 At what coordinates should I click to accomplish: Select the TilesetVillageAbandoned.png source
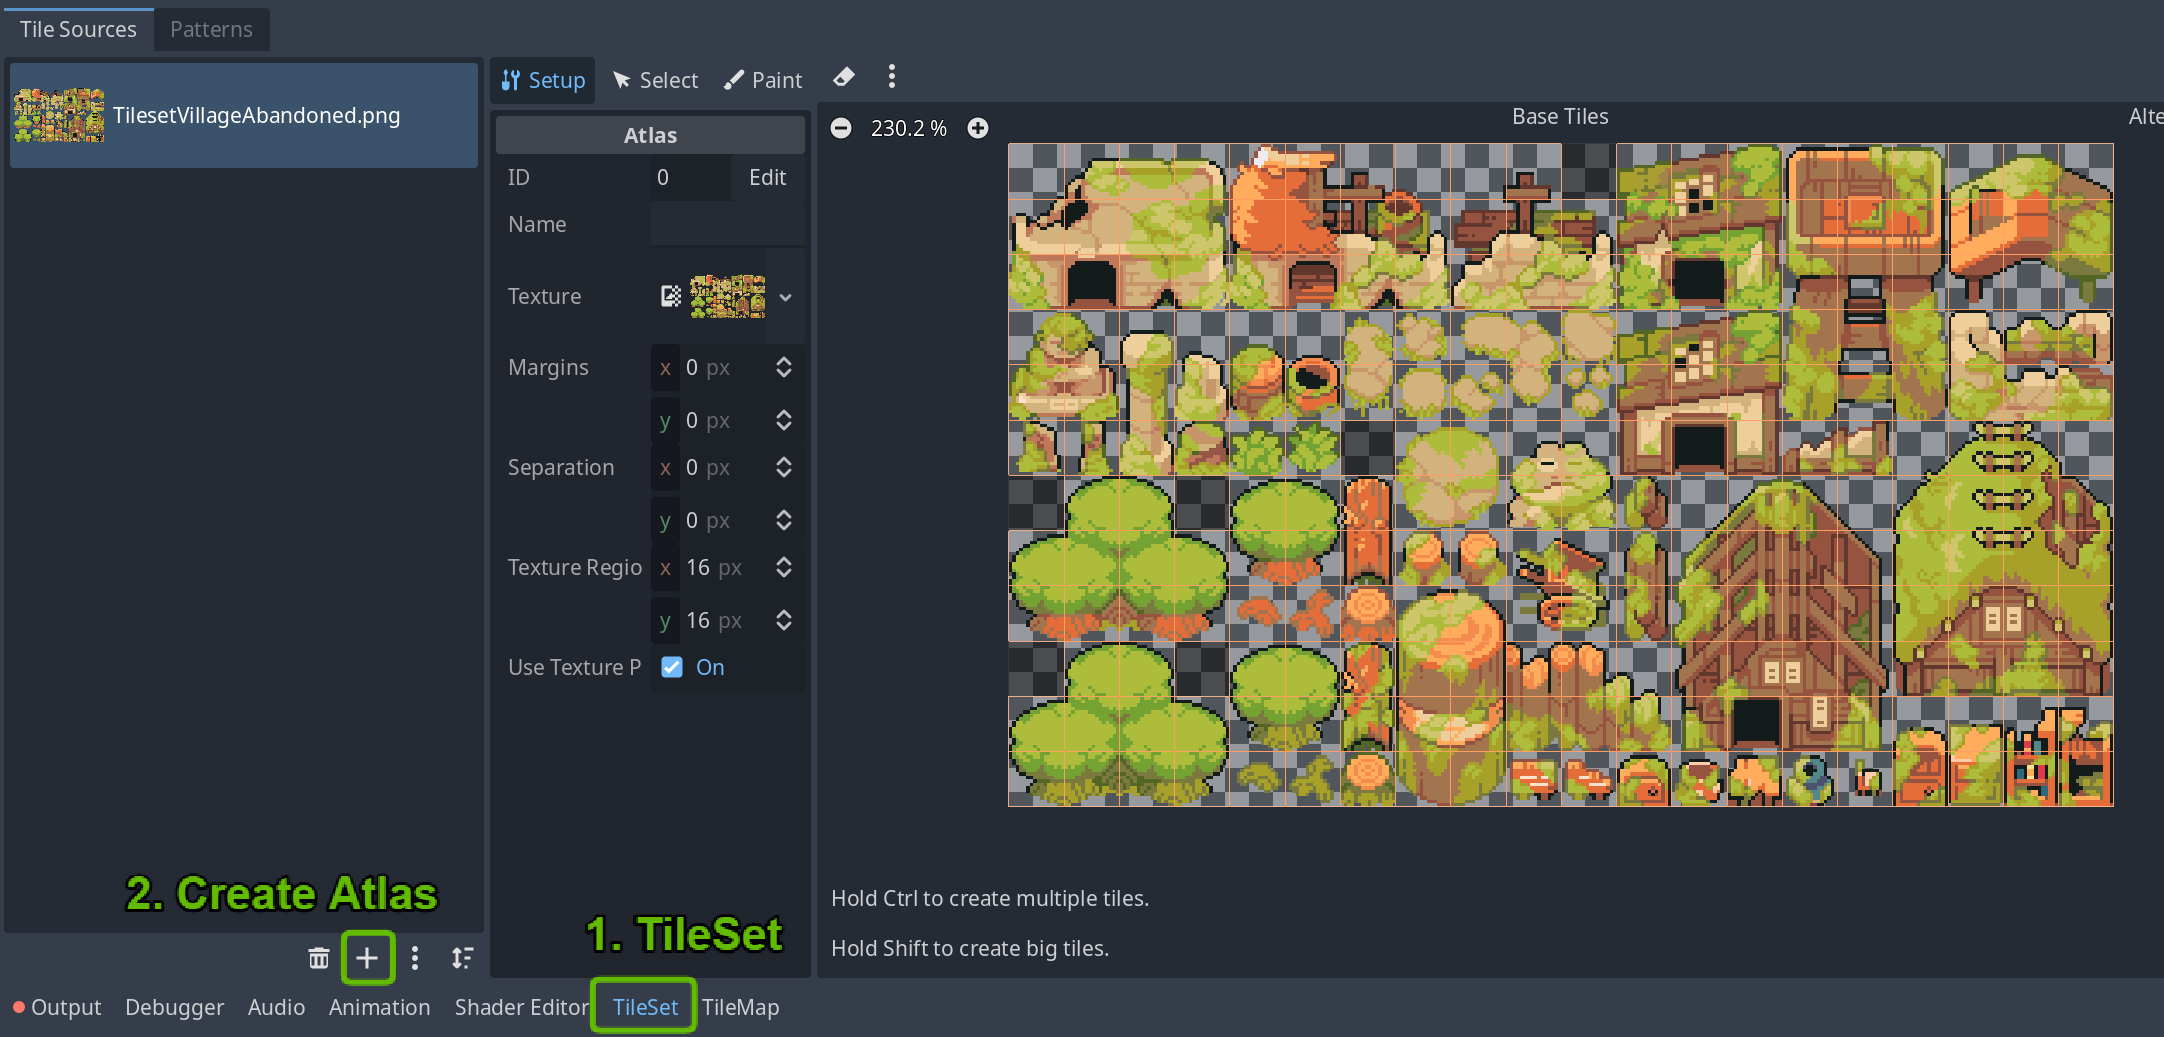[x=244, y=115]
